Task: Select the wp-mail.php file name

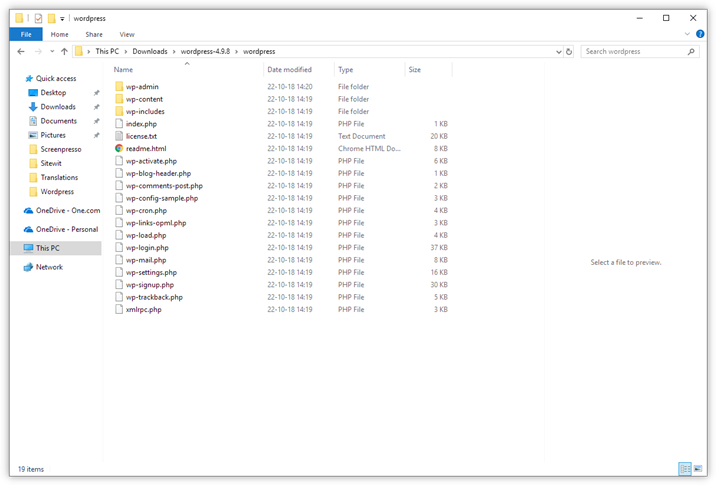Action: [146, 260]
